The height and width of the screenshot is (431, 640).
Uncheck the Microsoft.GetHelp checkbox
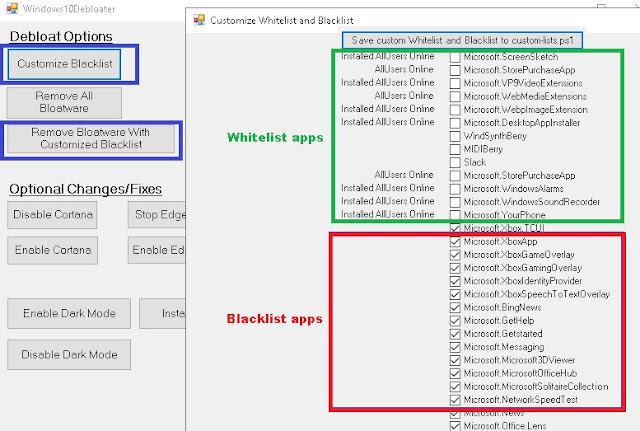pyautogui.click(x=455, y=321)
